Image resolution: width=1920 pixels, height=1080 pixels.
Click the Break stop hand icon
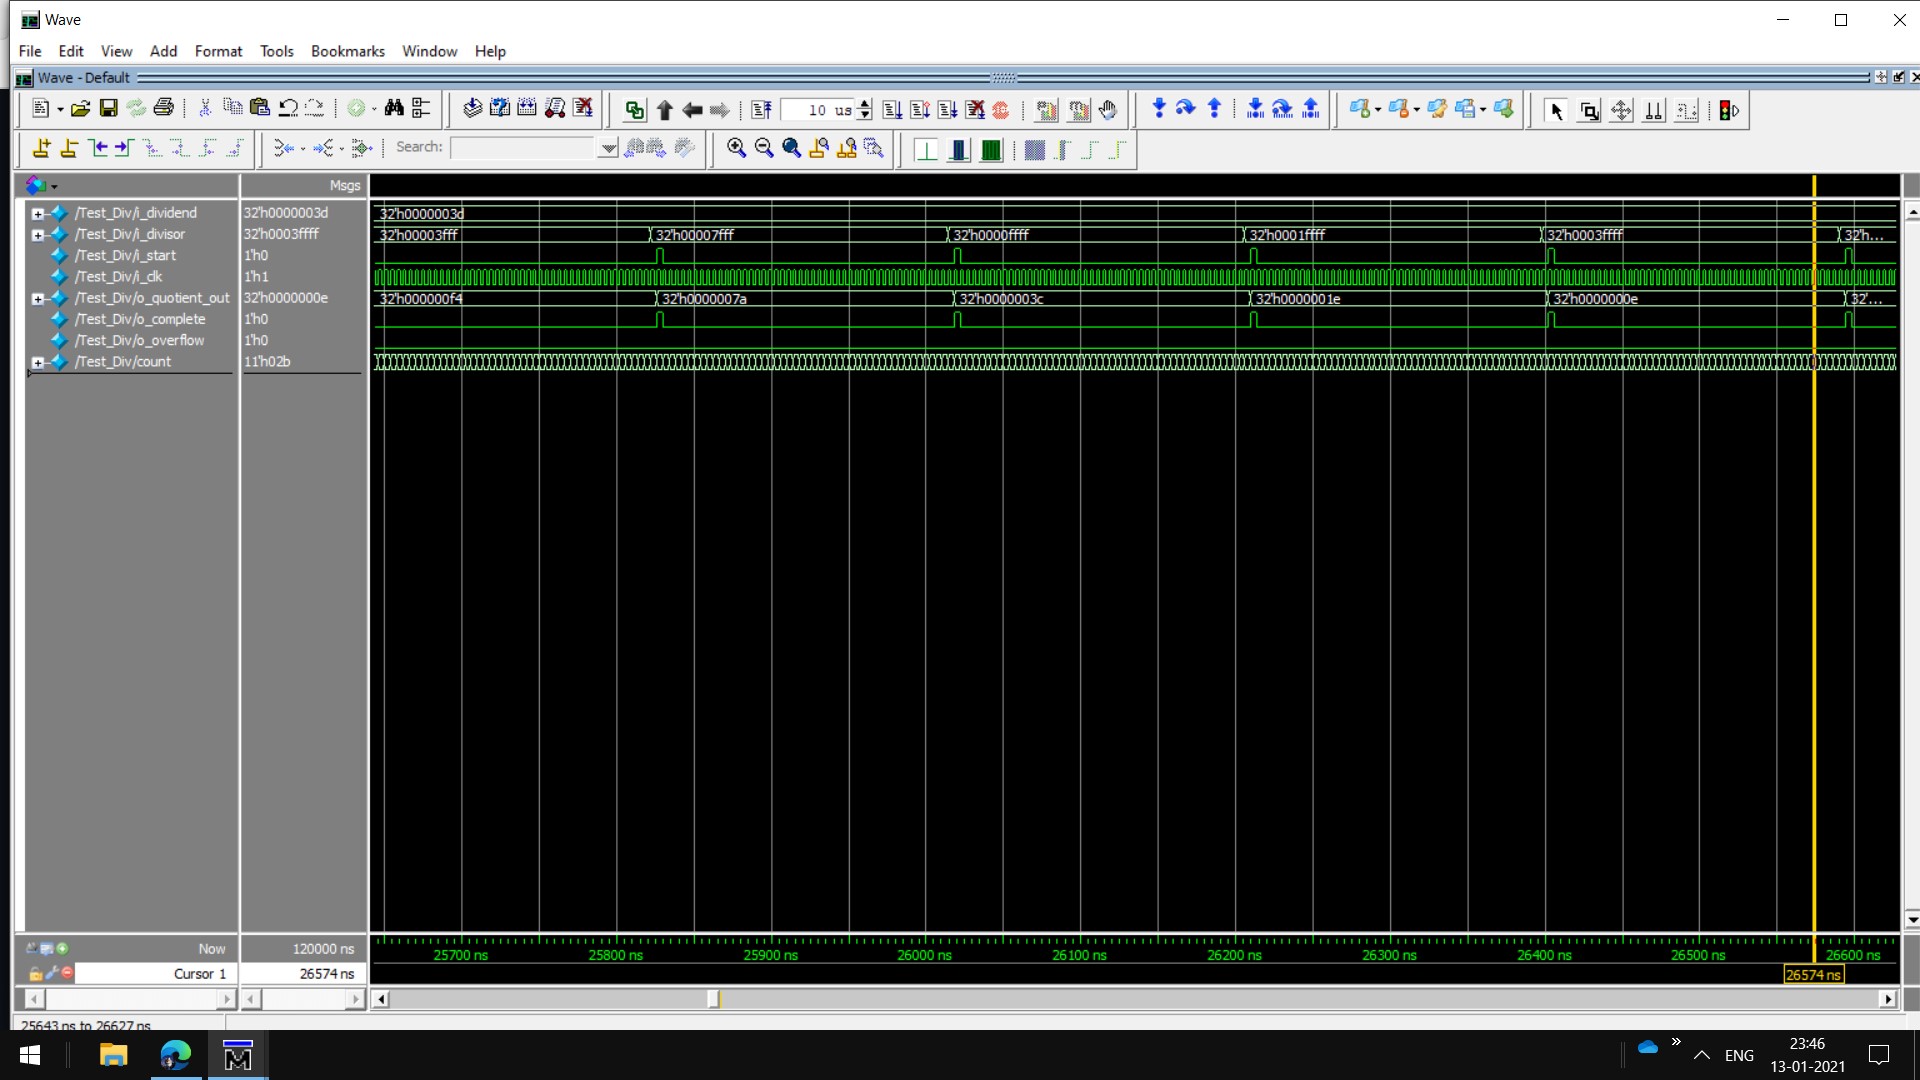tap(1108, 110)
